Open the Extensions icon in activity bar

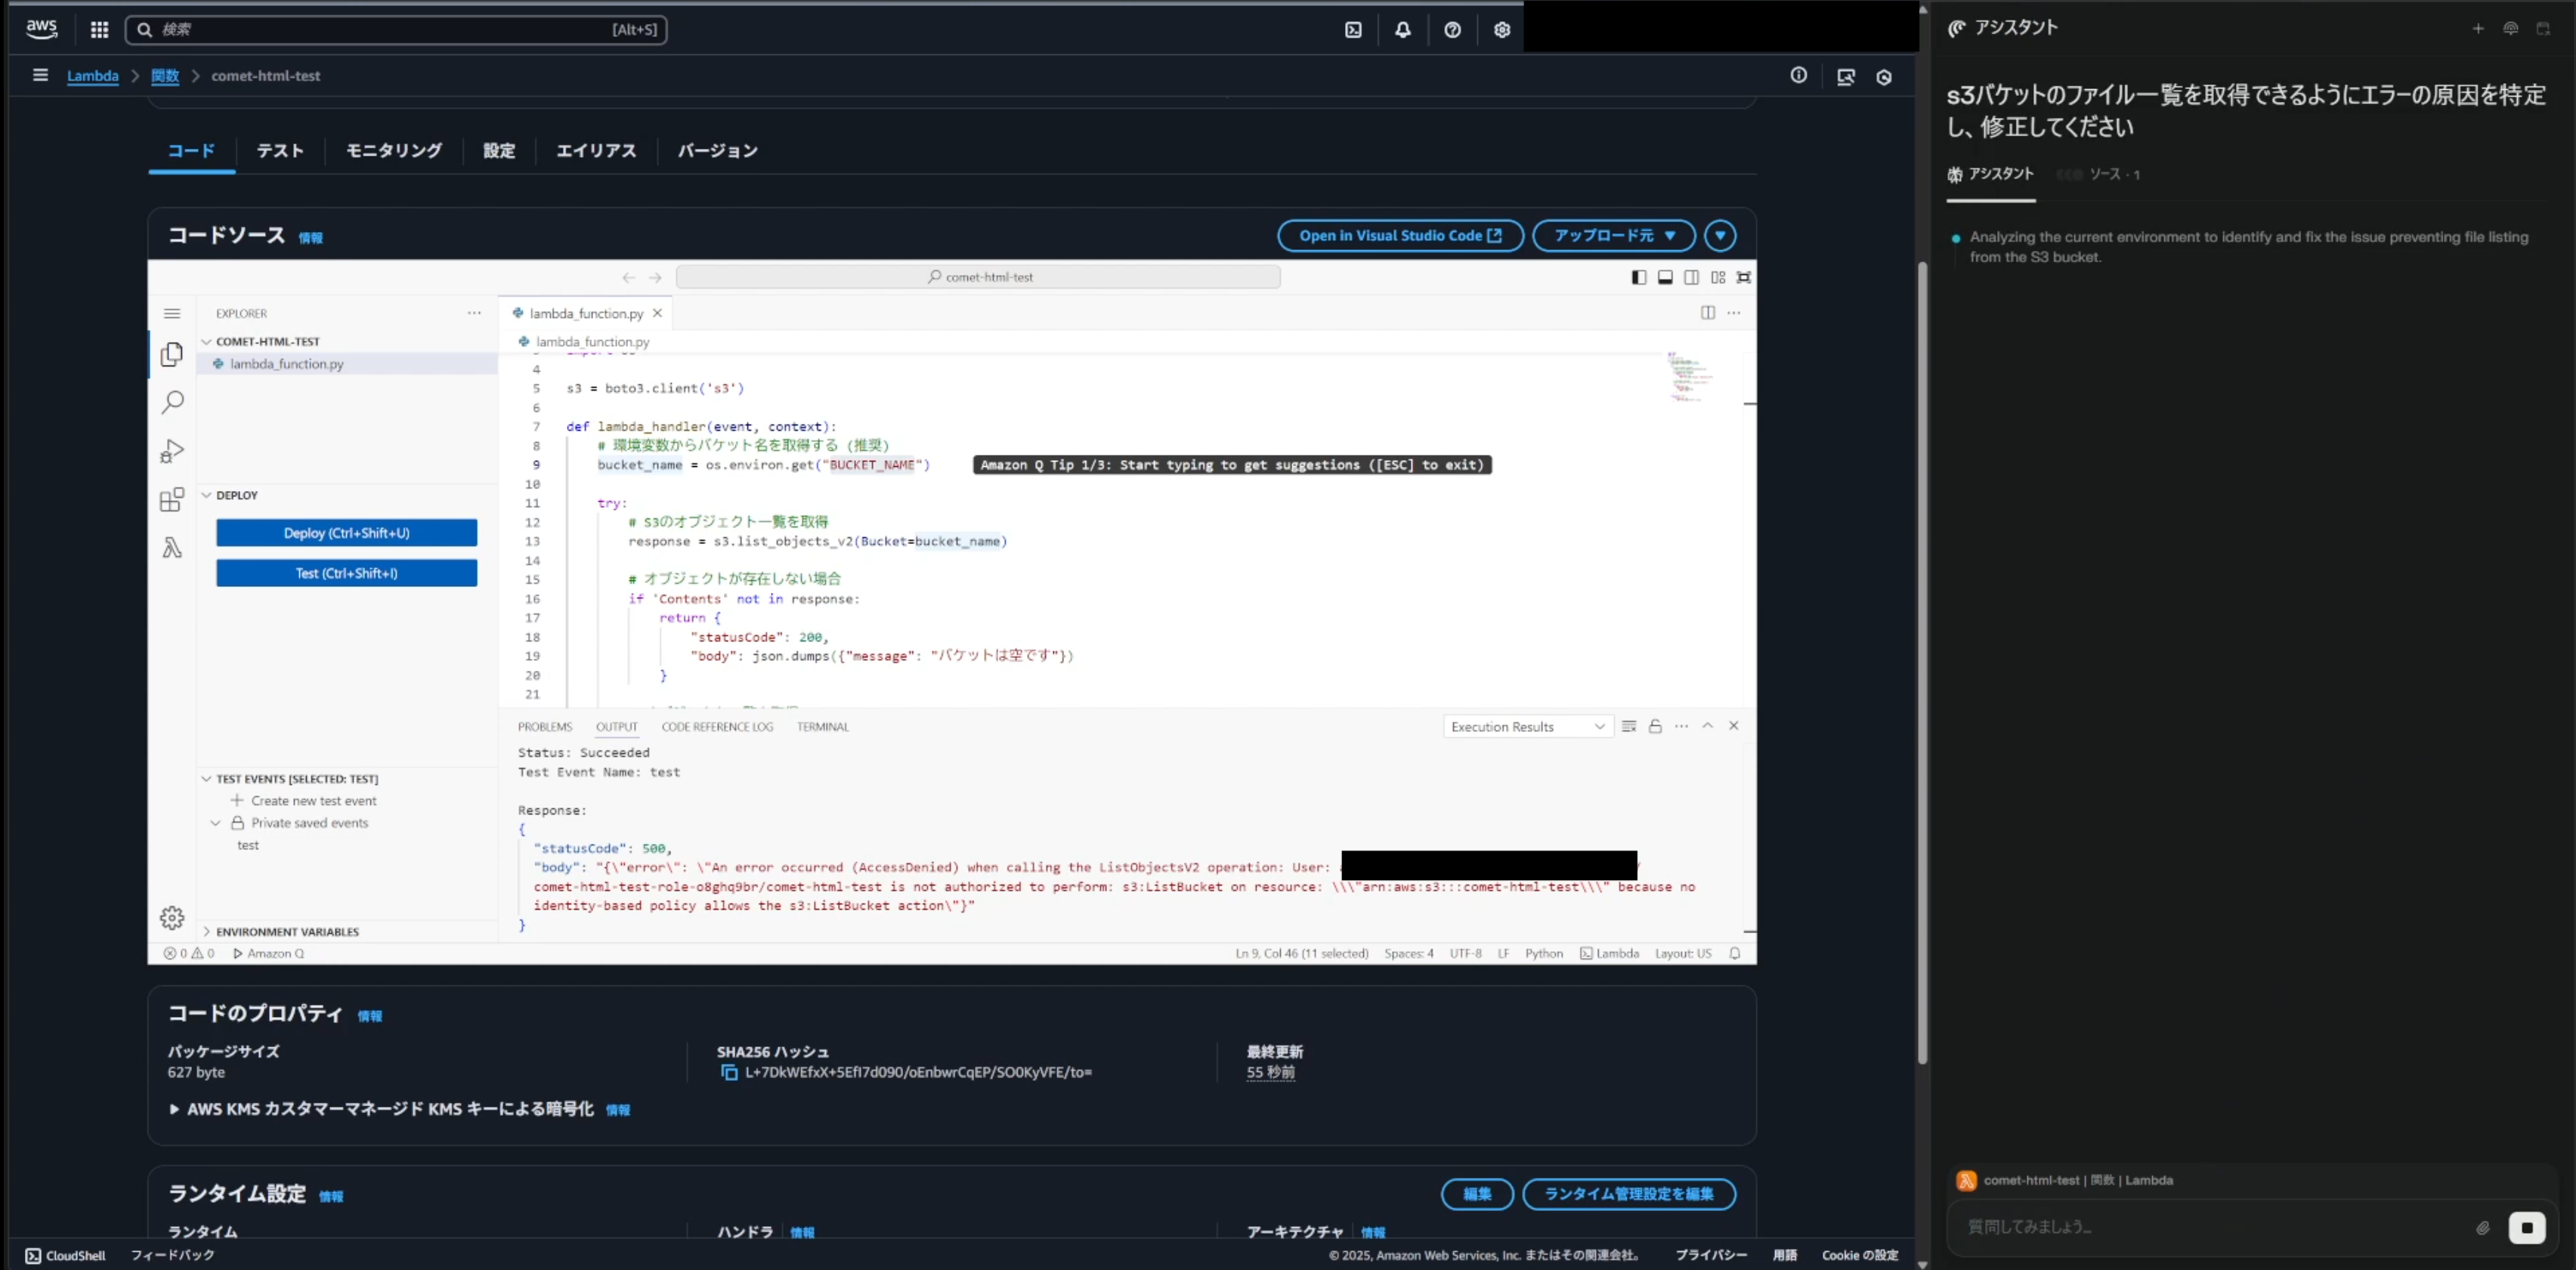(x=172, y=499)
